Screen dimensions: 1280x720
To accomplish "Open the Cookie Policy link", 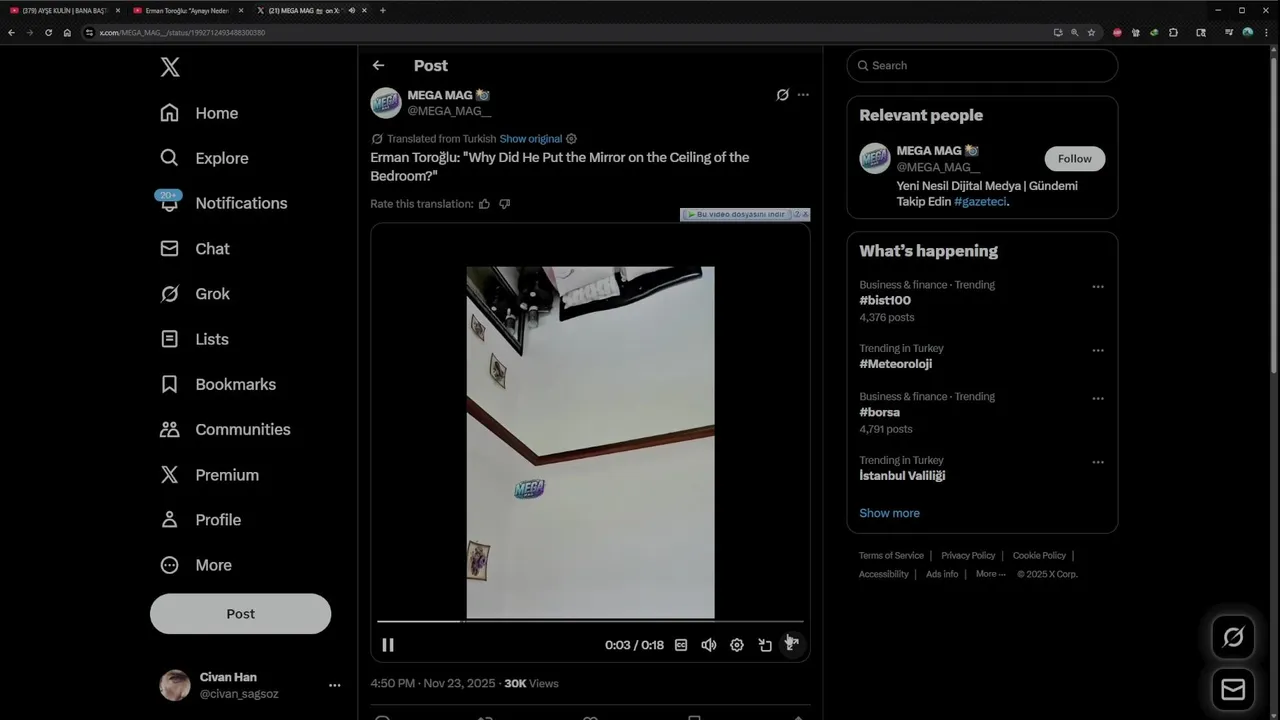I will click(x=1039, y=556).
